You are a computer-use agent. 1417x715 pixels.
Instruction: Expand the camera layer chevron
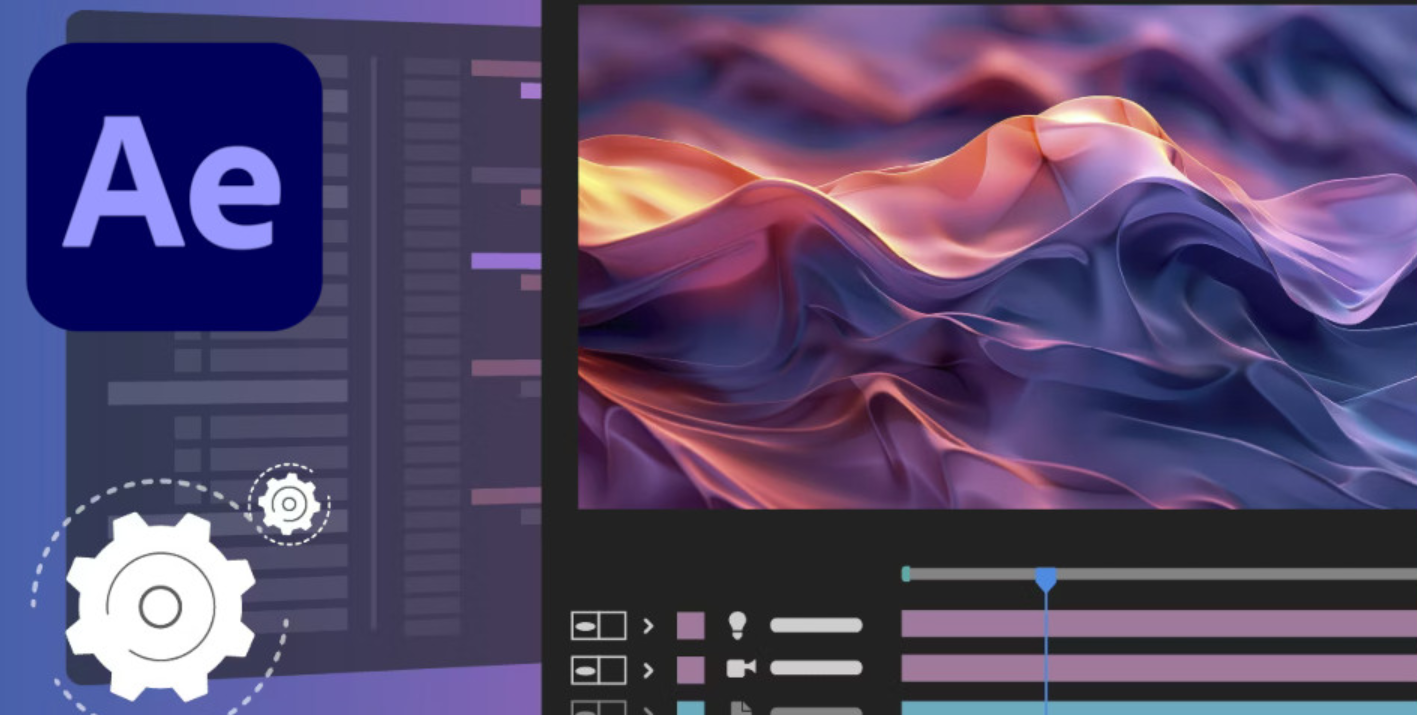tap(648, 669)
